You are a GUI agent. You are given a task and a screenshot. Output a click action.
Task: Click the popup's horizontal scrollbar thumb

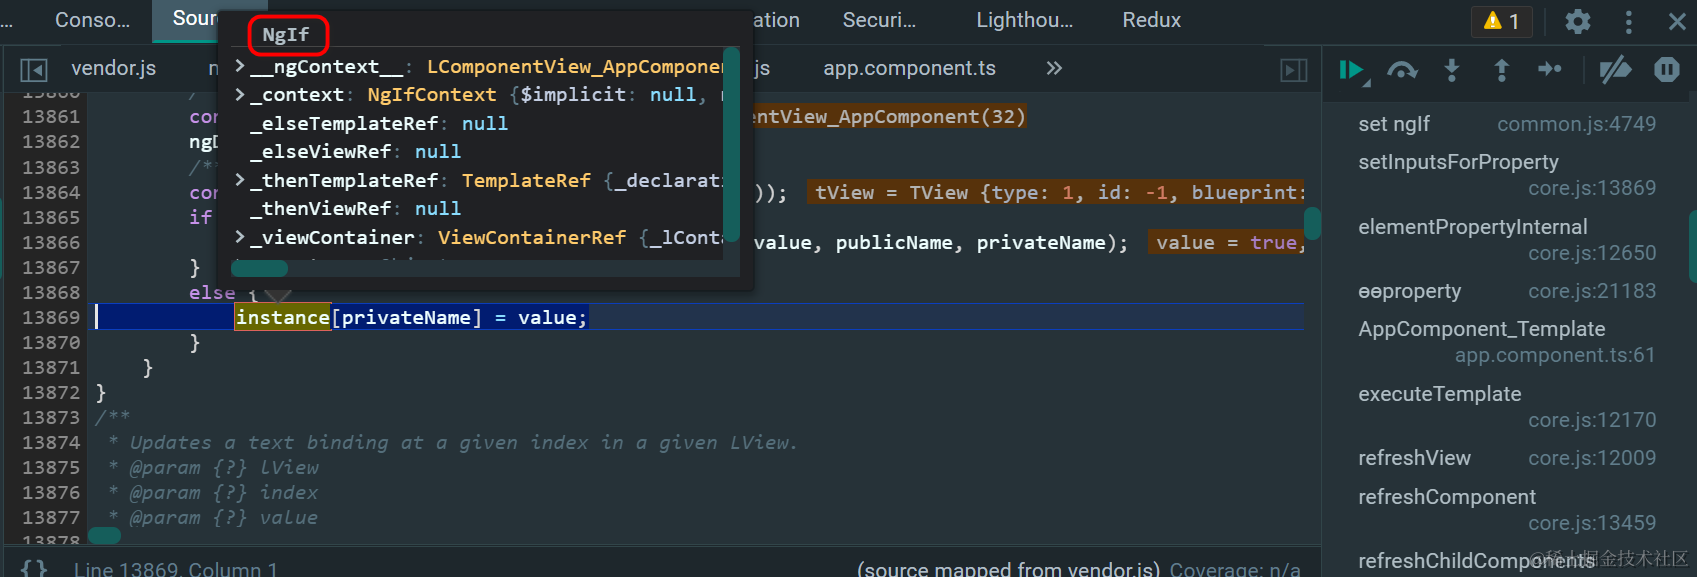pyautogui.click(x=260, y=268)
